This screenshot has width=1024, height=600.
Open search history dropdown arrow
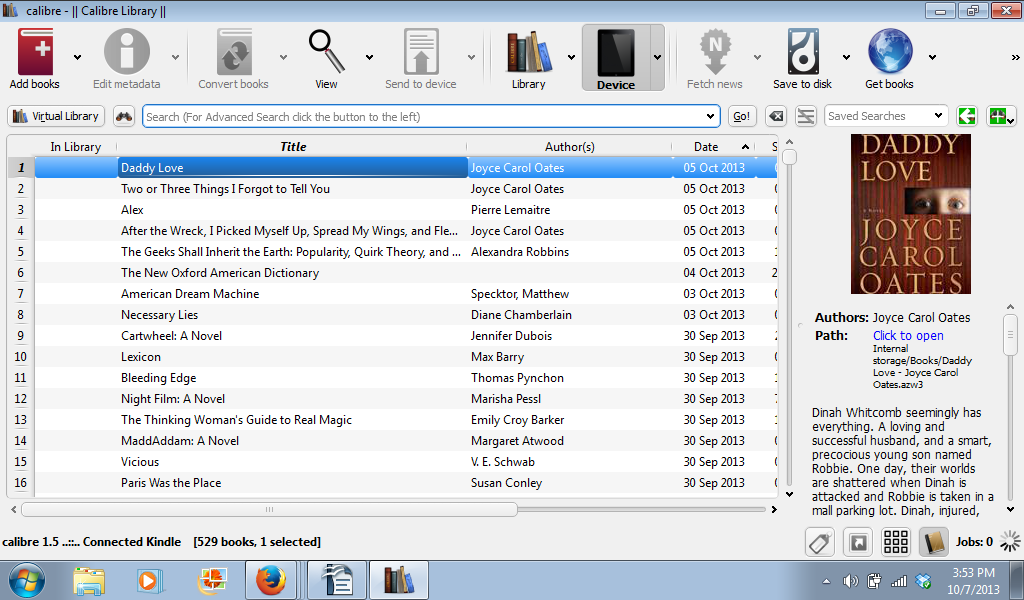(x=711, y=117)
